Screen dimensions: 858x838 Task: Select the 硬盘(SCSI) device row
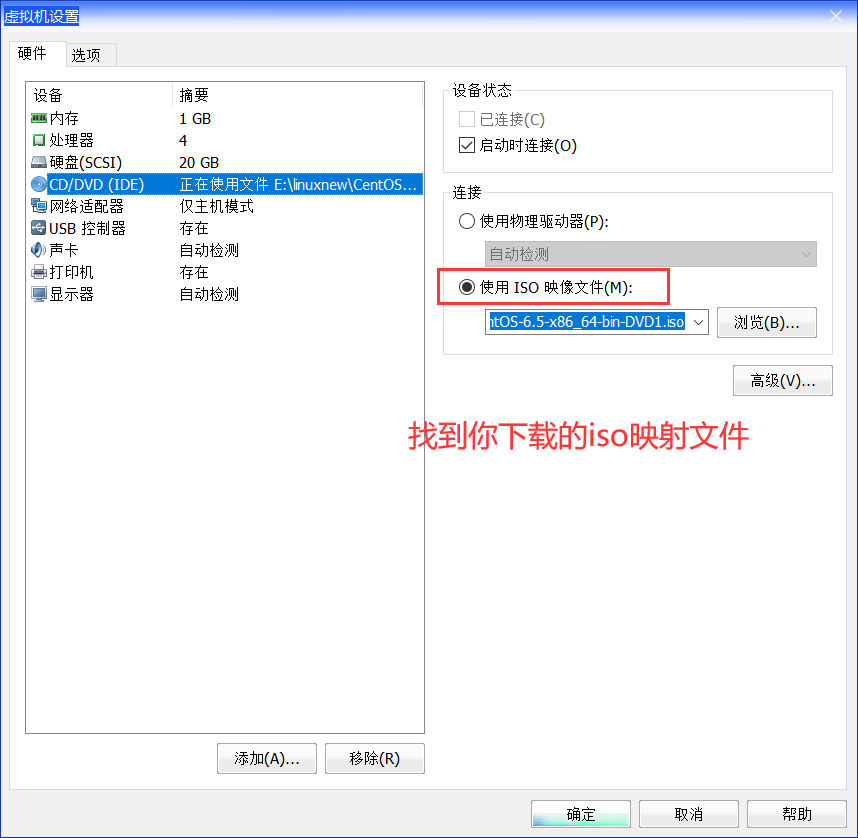pyautogui.click(x=227, y=163)
